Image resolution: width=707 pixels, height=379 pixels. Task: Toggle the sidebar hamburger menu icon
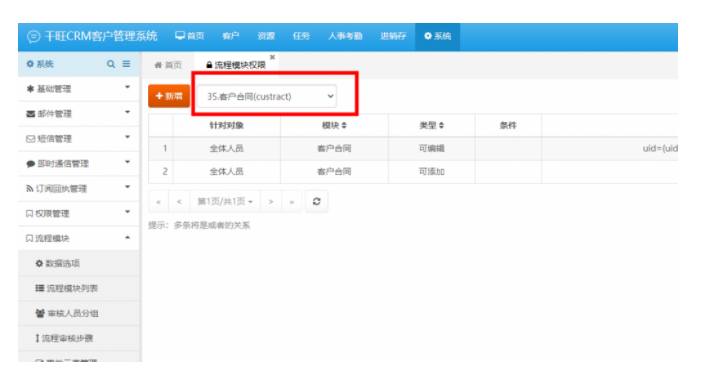pos(126,64)
